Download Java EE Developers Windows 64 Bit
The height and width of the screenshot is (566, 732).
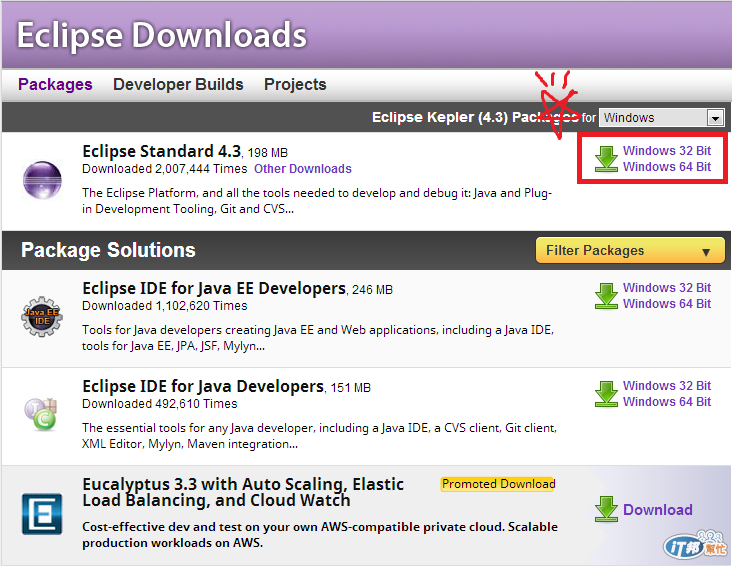click(667, 304)
